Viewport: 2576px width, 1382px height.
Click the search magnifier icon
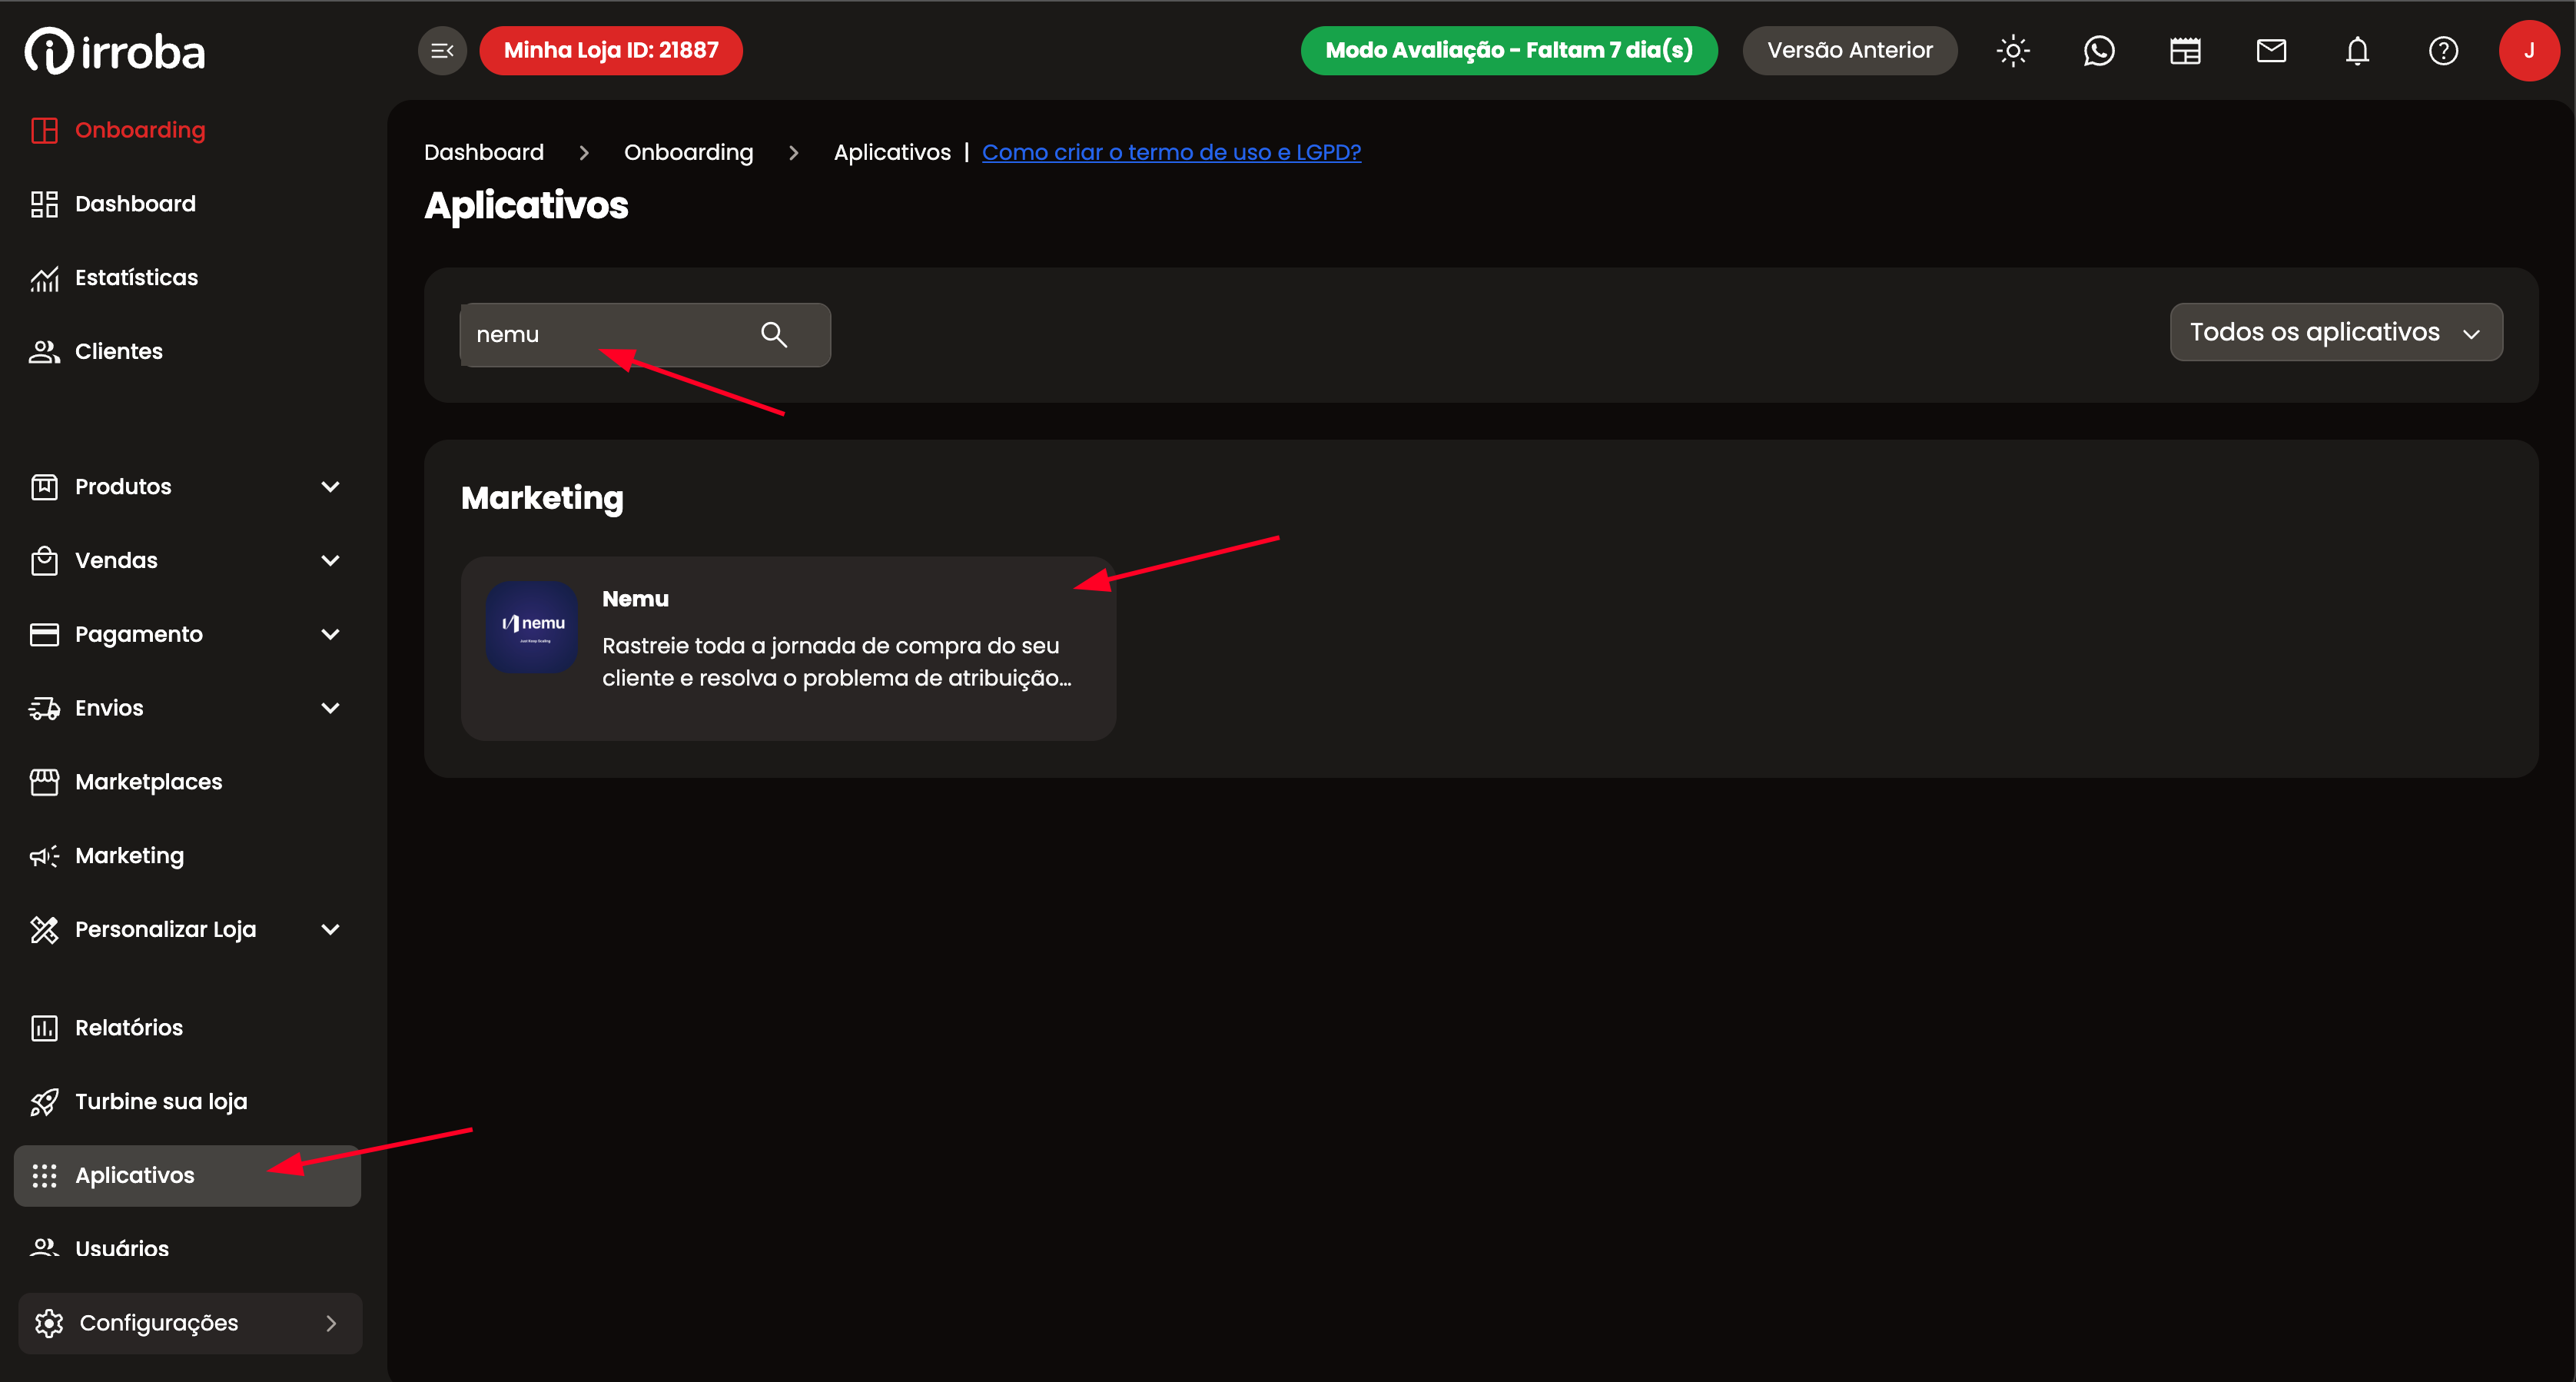[x=774, y=334]
